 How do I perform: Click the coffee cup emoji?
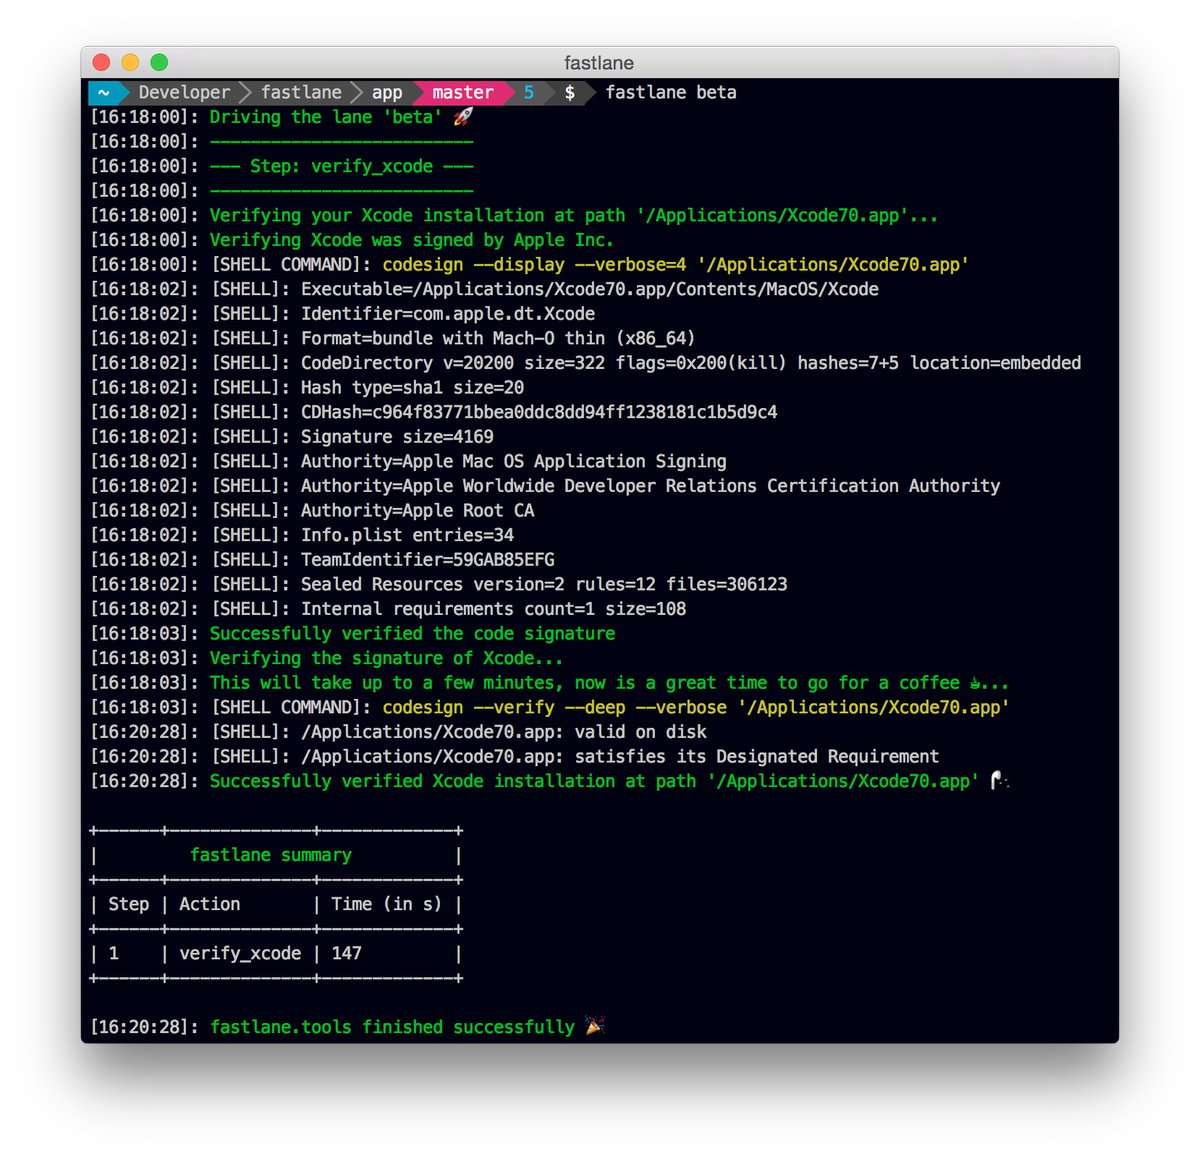pos(976,683)
